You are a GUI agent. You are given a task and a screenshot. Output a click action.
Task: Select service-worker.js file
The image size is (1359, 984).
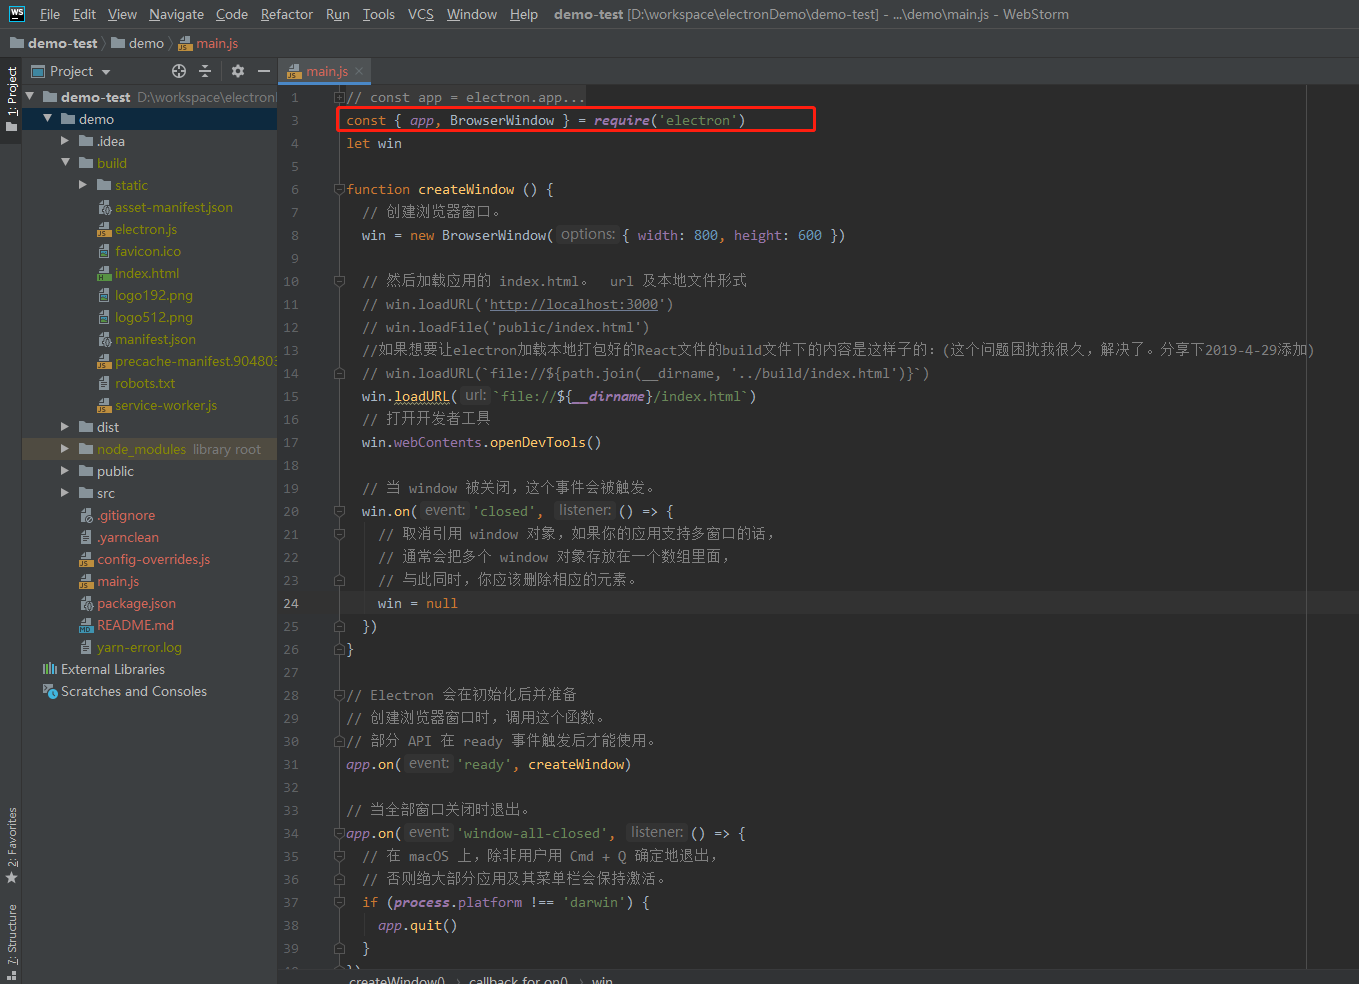pos(166,405)
